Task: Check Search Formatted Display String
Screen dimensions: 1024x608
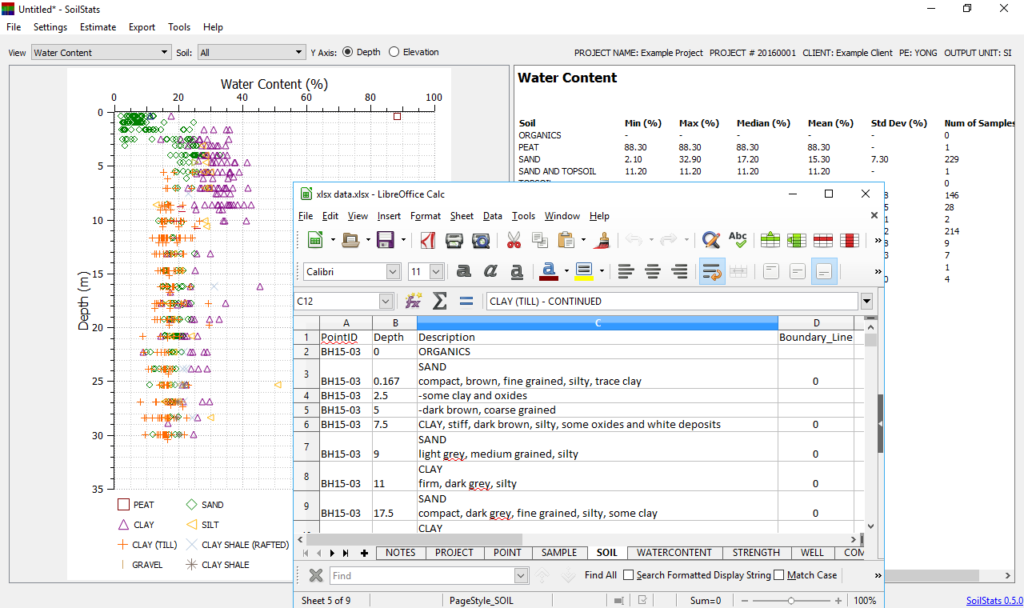Action: coord(628,575)
